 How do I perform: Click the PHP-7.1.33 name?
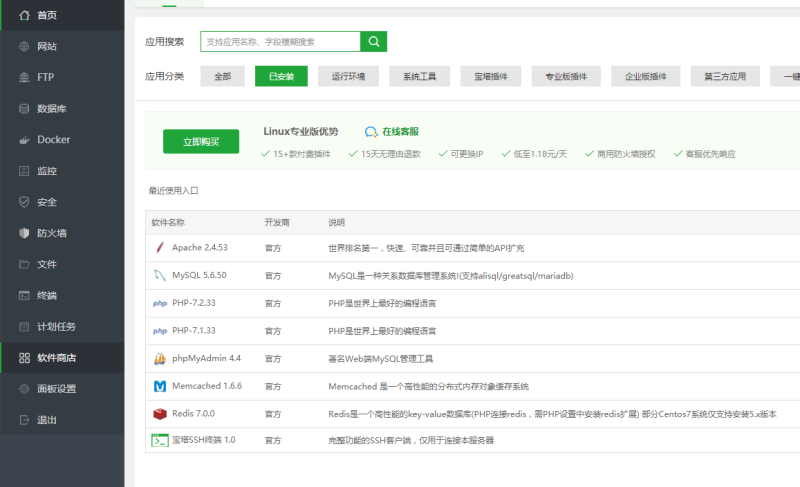point(194,330)
